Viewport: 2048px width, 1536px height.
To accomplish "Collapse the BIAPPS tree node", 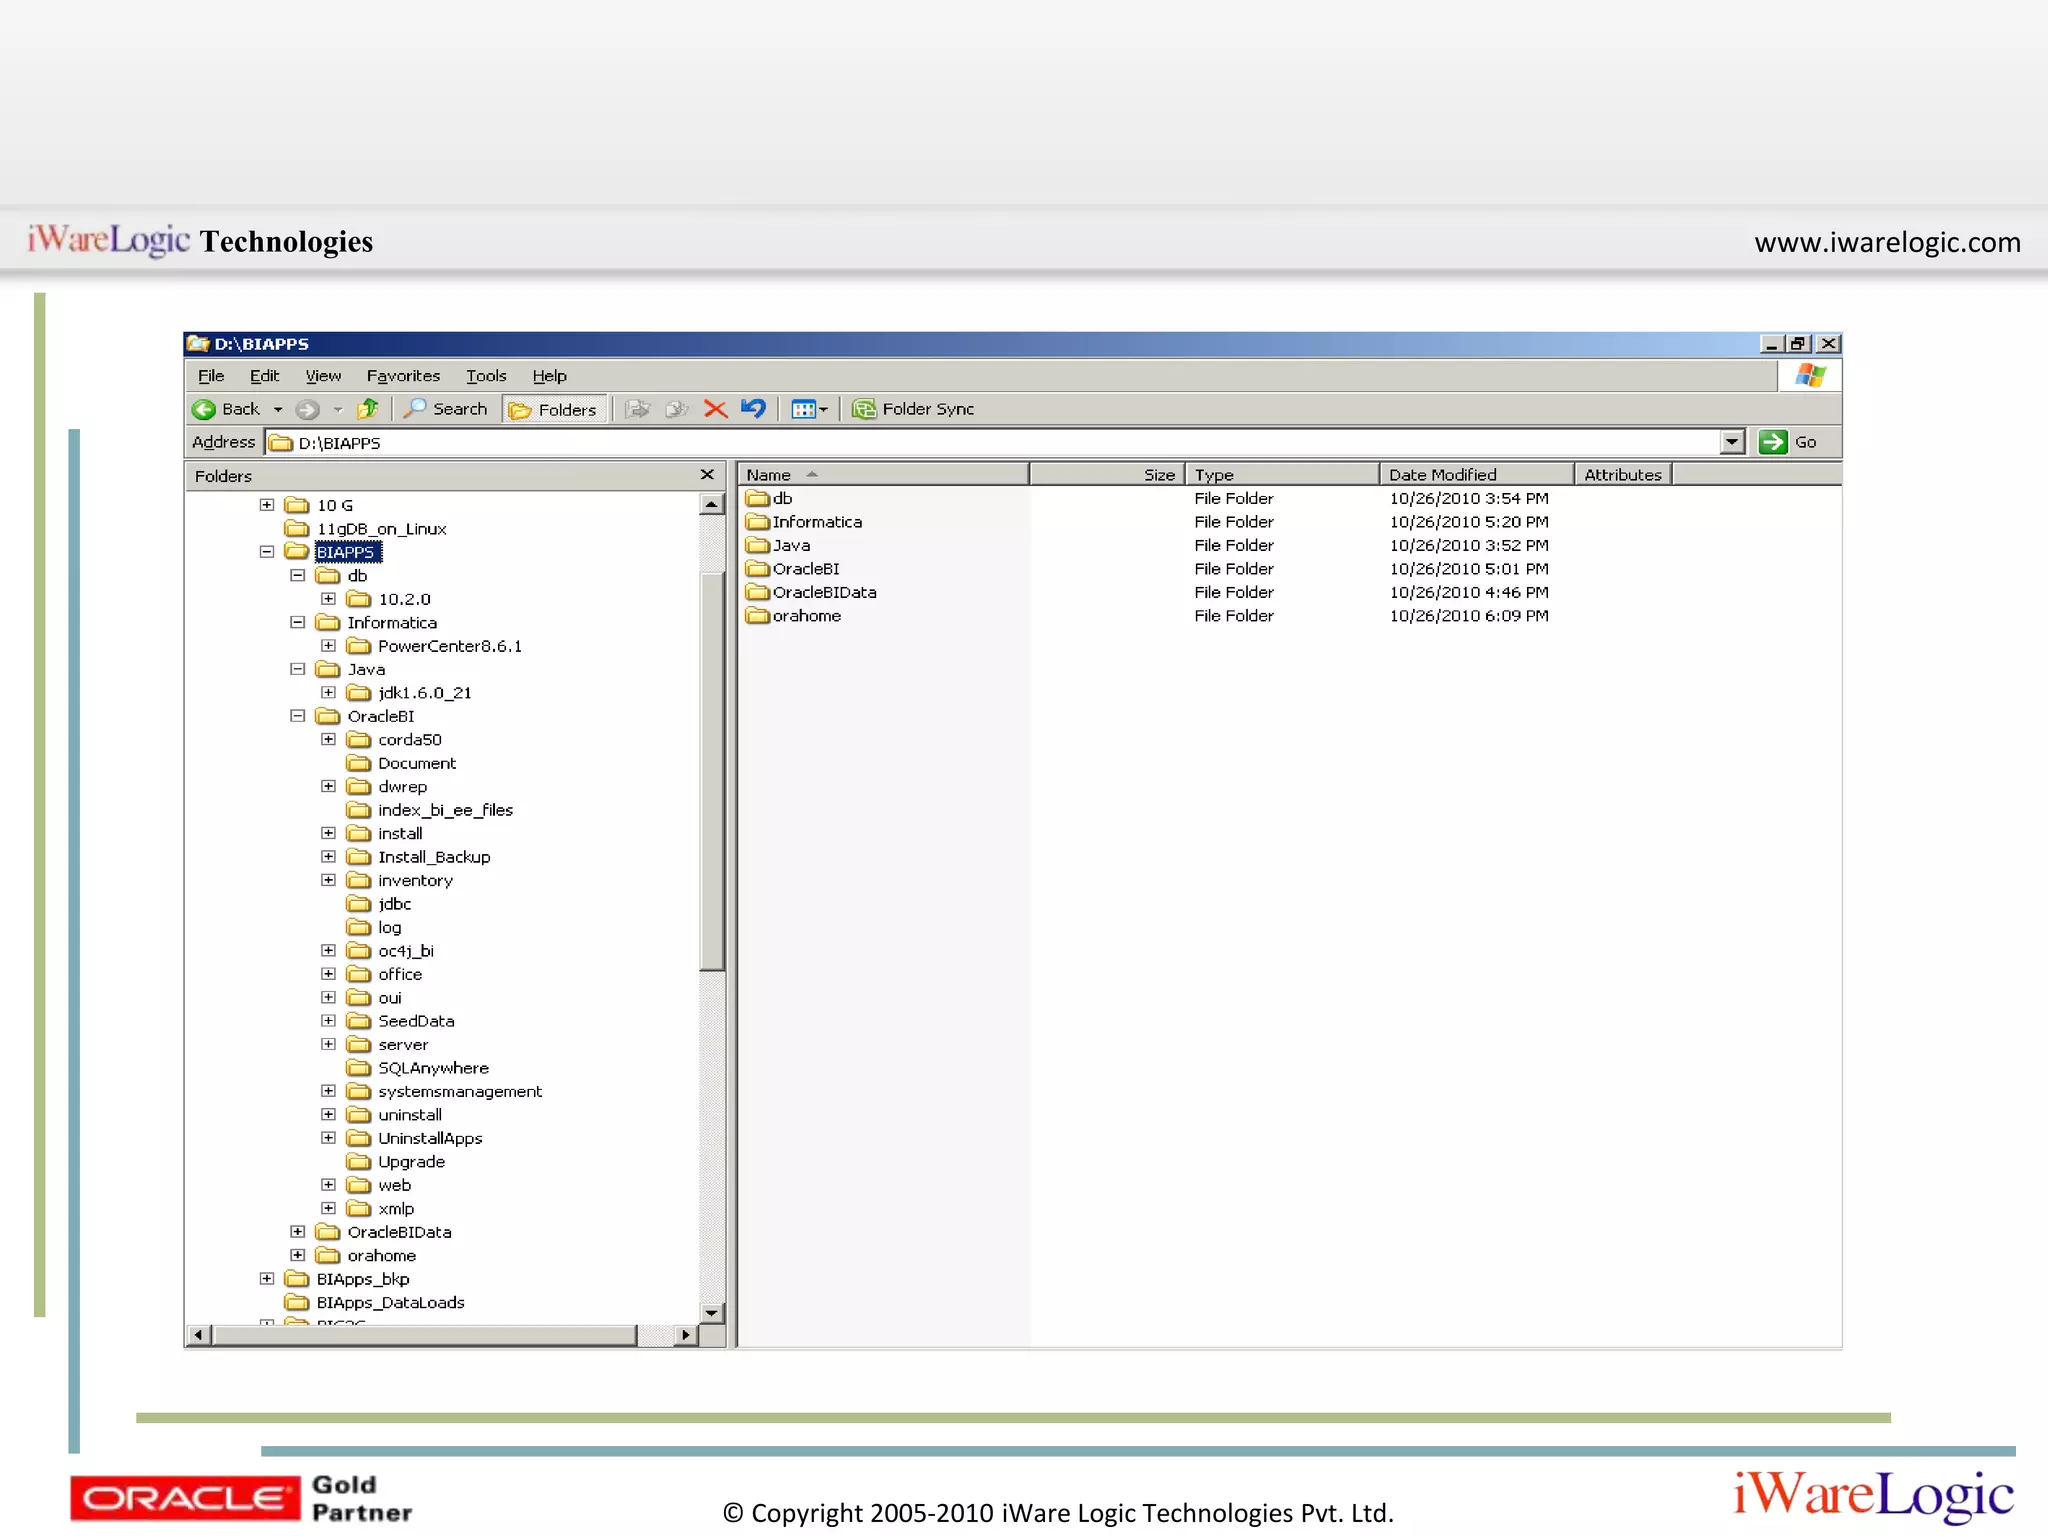I will point(267,552).
